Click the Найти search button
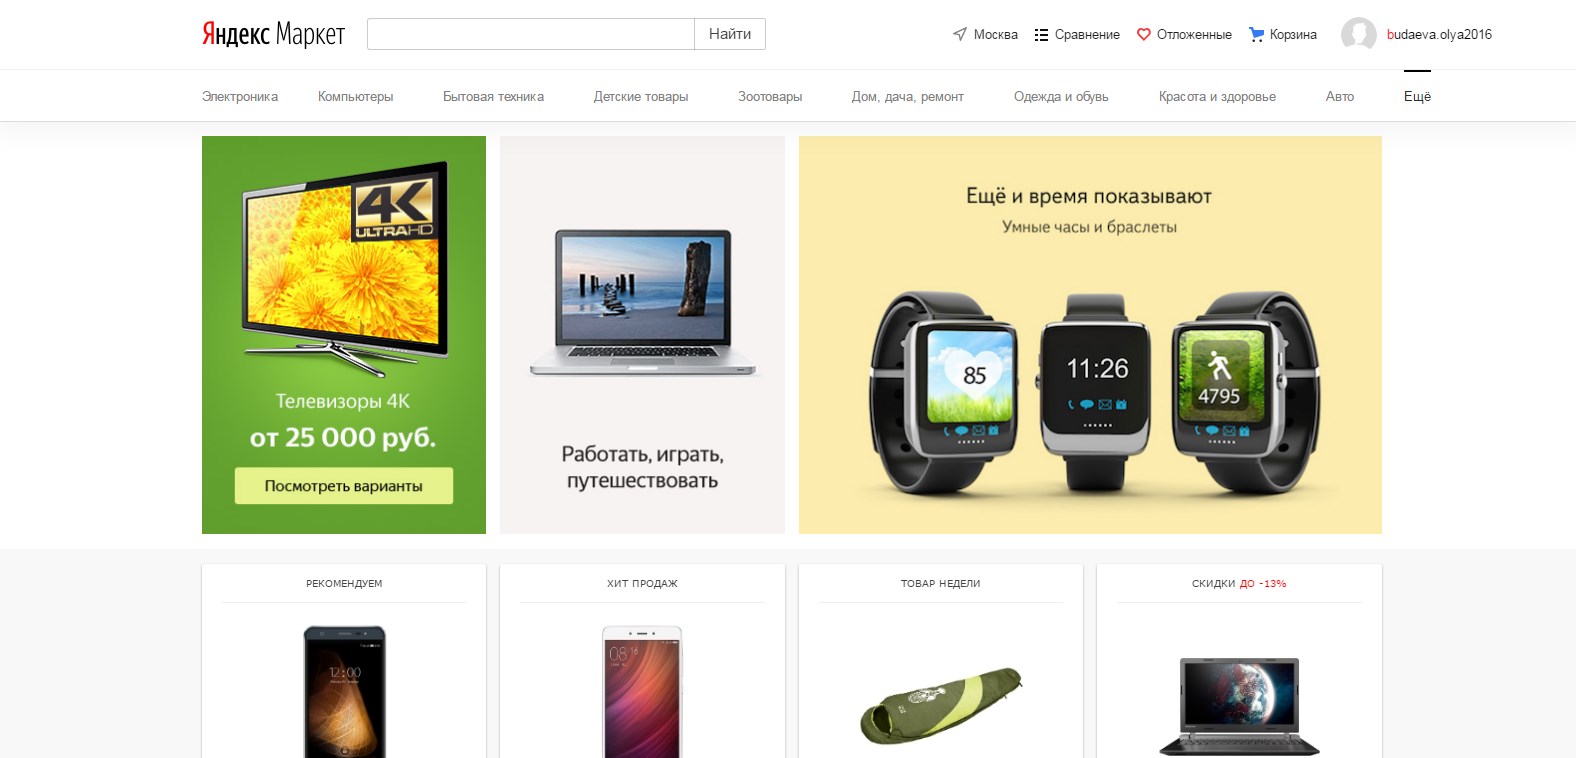This screenshot has width=1576, height=758. [x=730, y=34]
